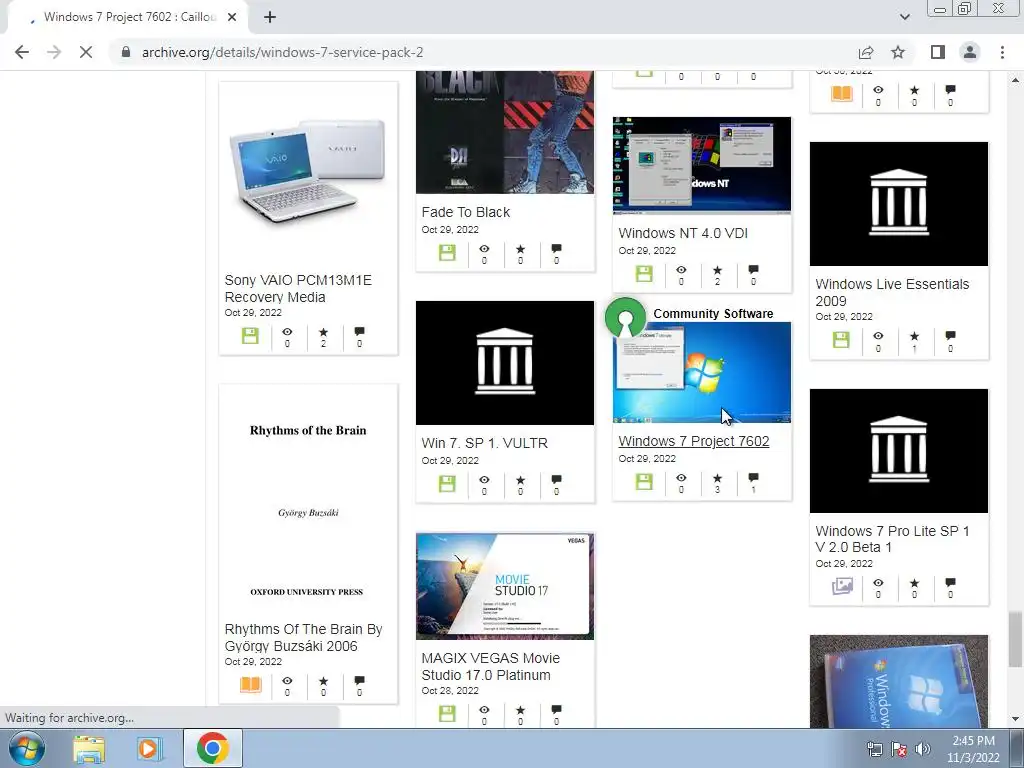Open Rhythms Of The Brain item
Viewport: 1024px width, 768px height.
coord(303,637)
